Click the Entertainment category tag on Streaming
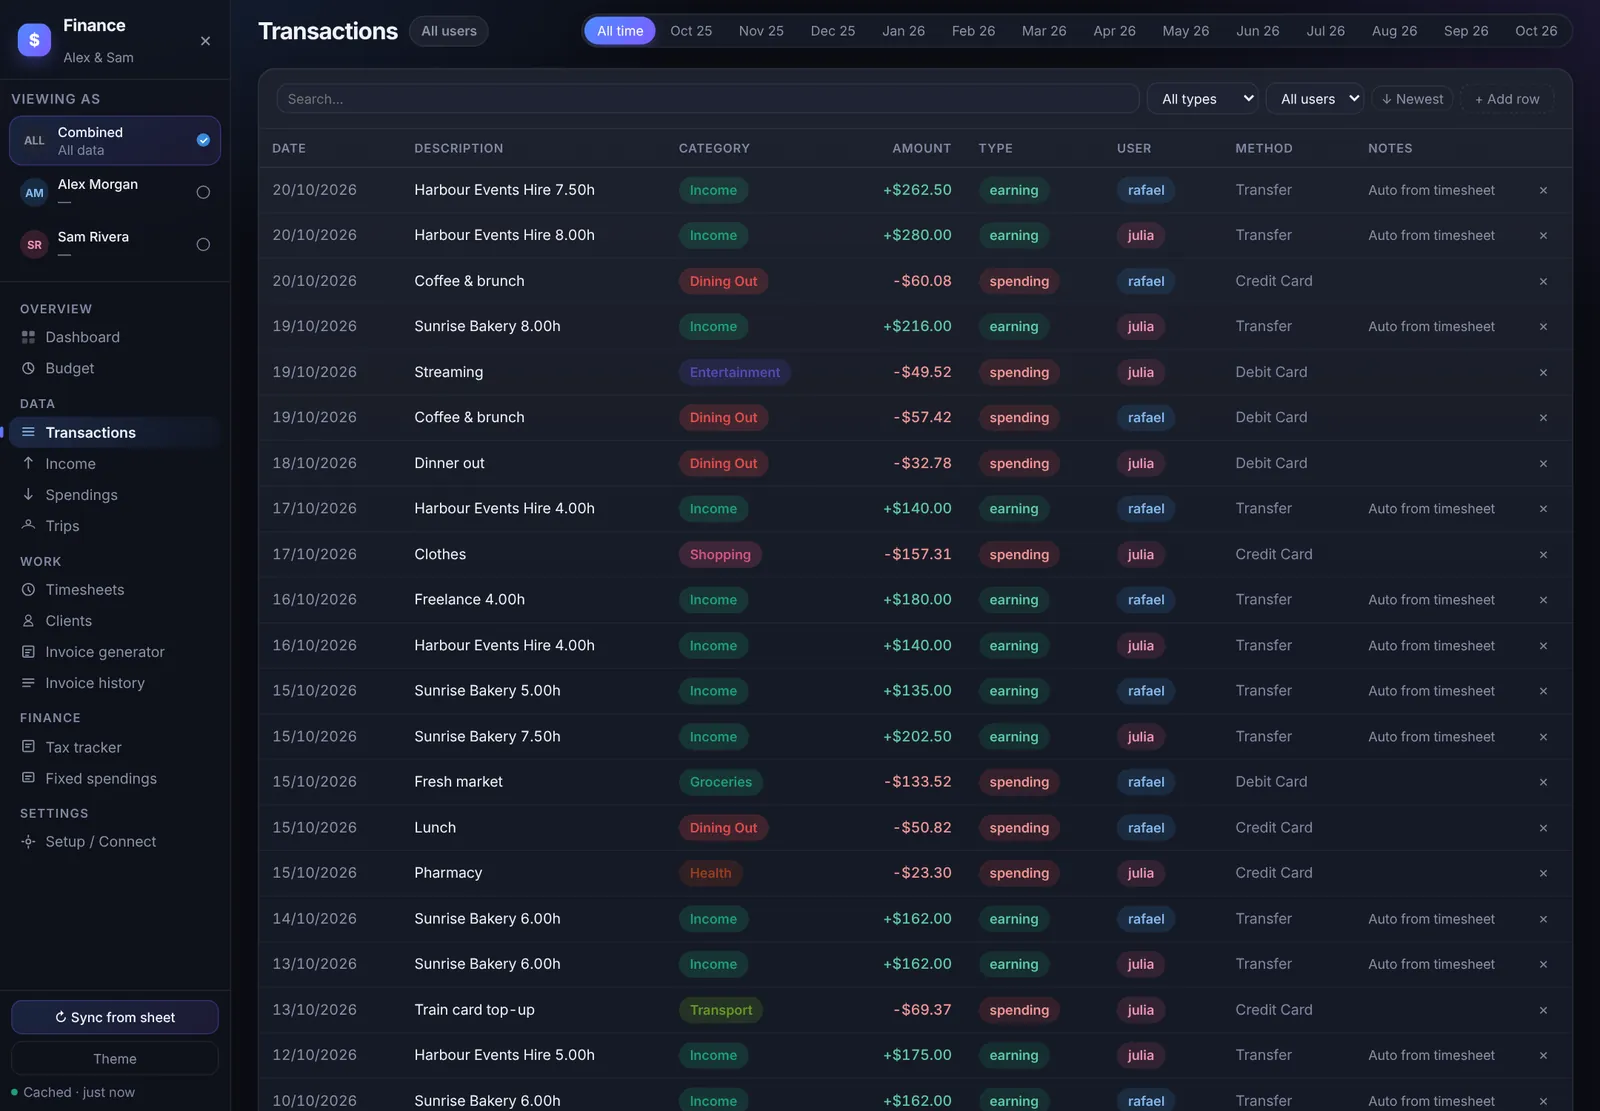1600x1111 pixels. point(735,372)
